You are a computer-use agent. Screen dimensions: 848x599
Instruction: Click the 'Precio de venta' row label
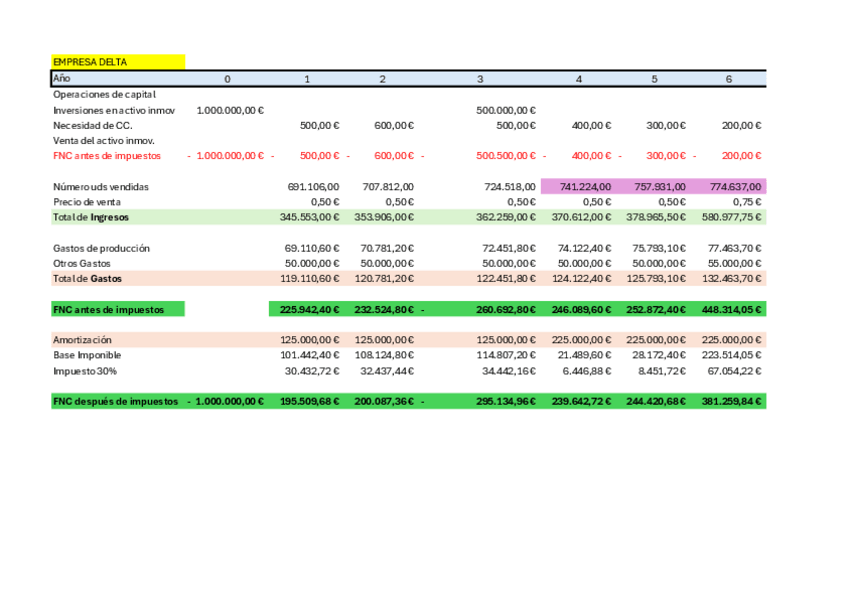[87, 202]
